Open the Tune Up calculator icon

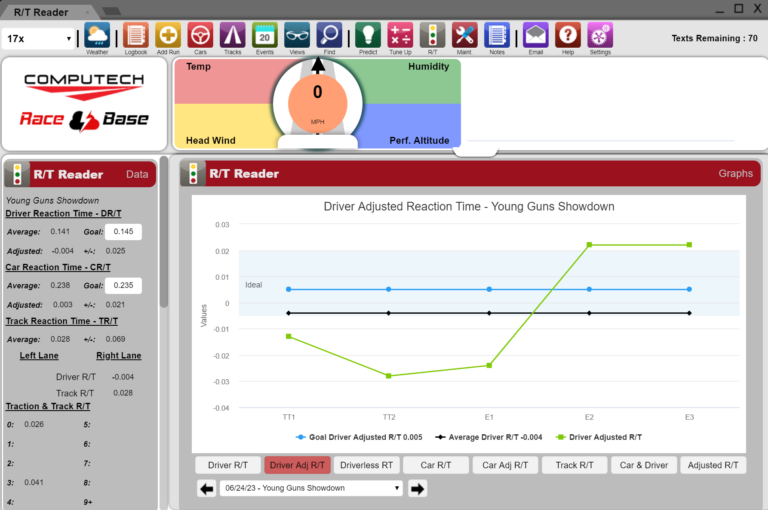pos(400,35)
